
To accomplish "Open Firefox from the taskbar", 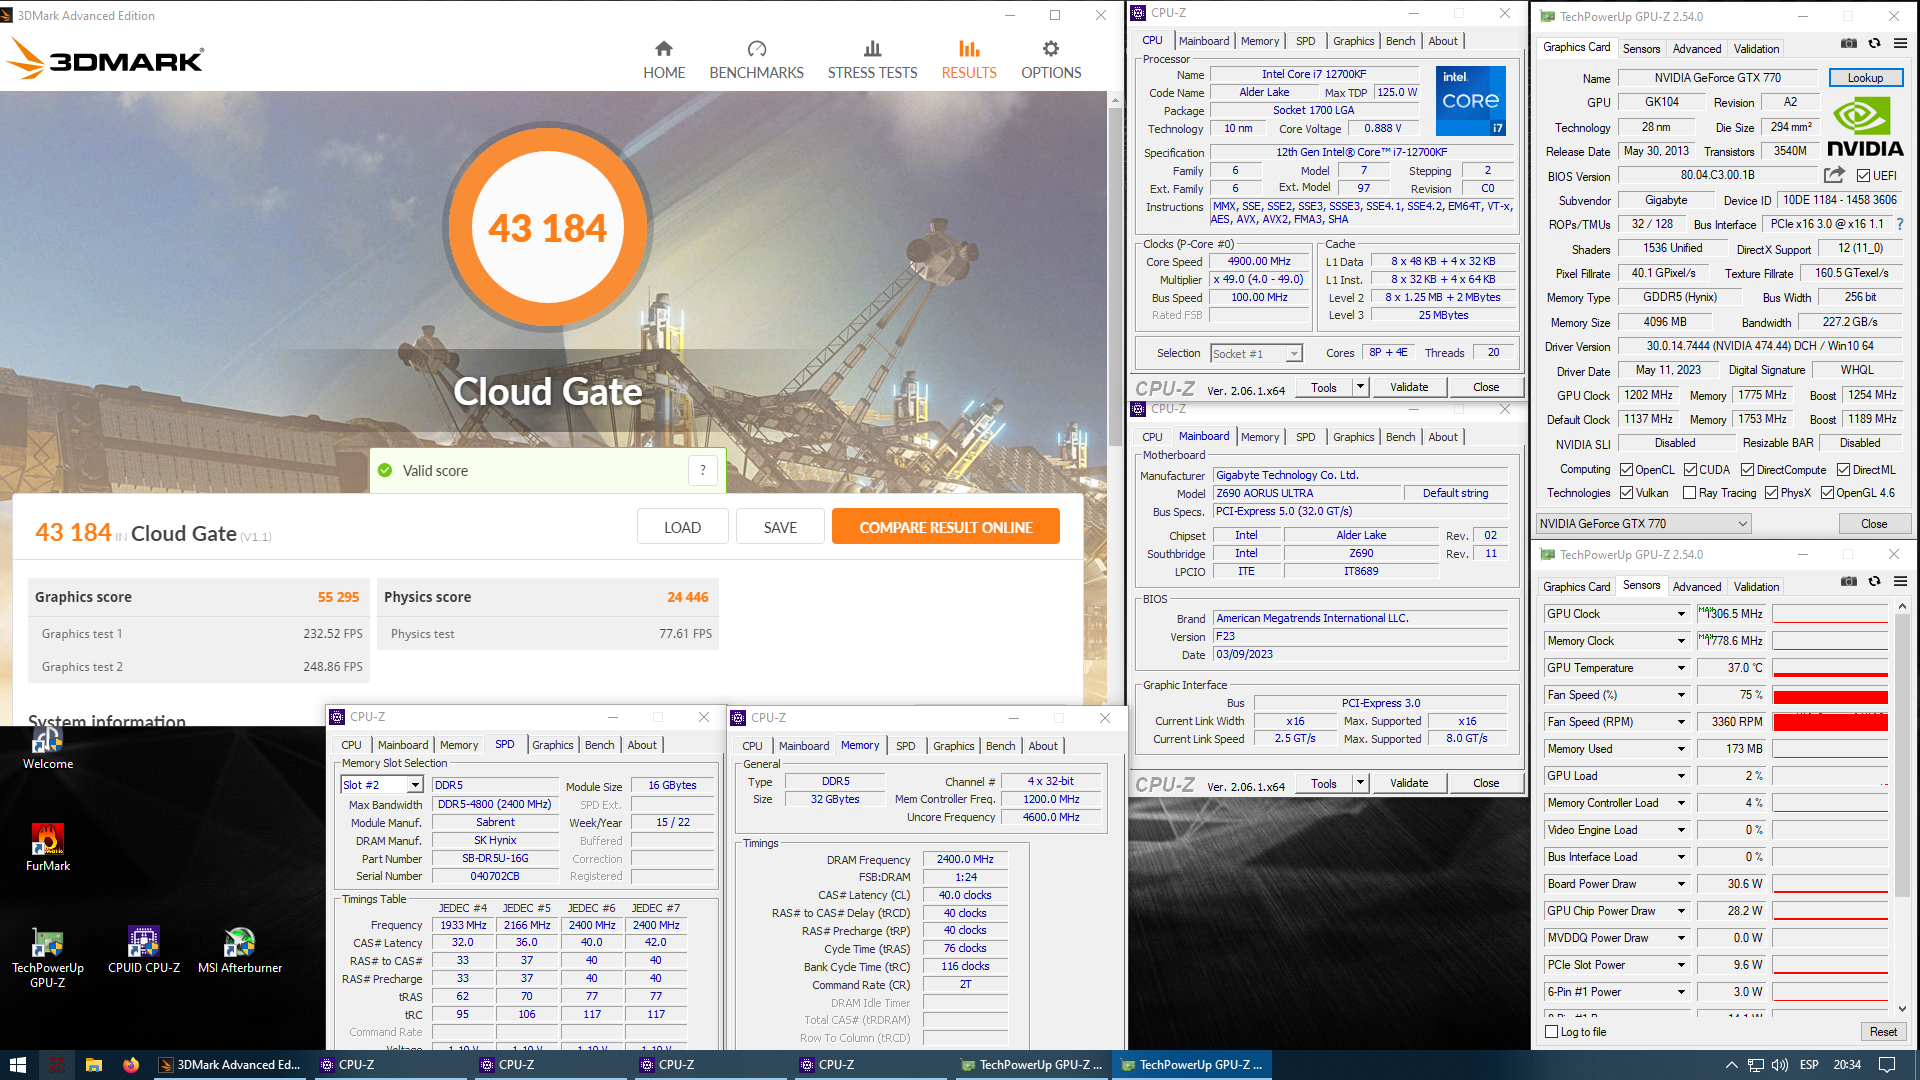I will tap(131, 1065).
